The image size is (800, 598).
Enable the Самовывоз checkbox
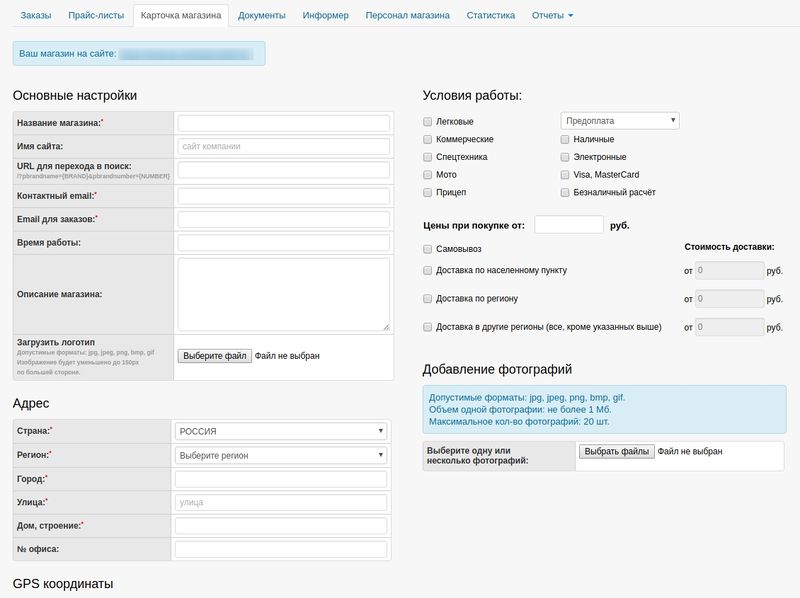428,248
